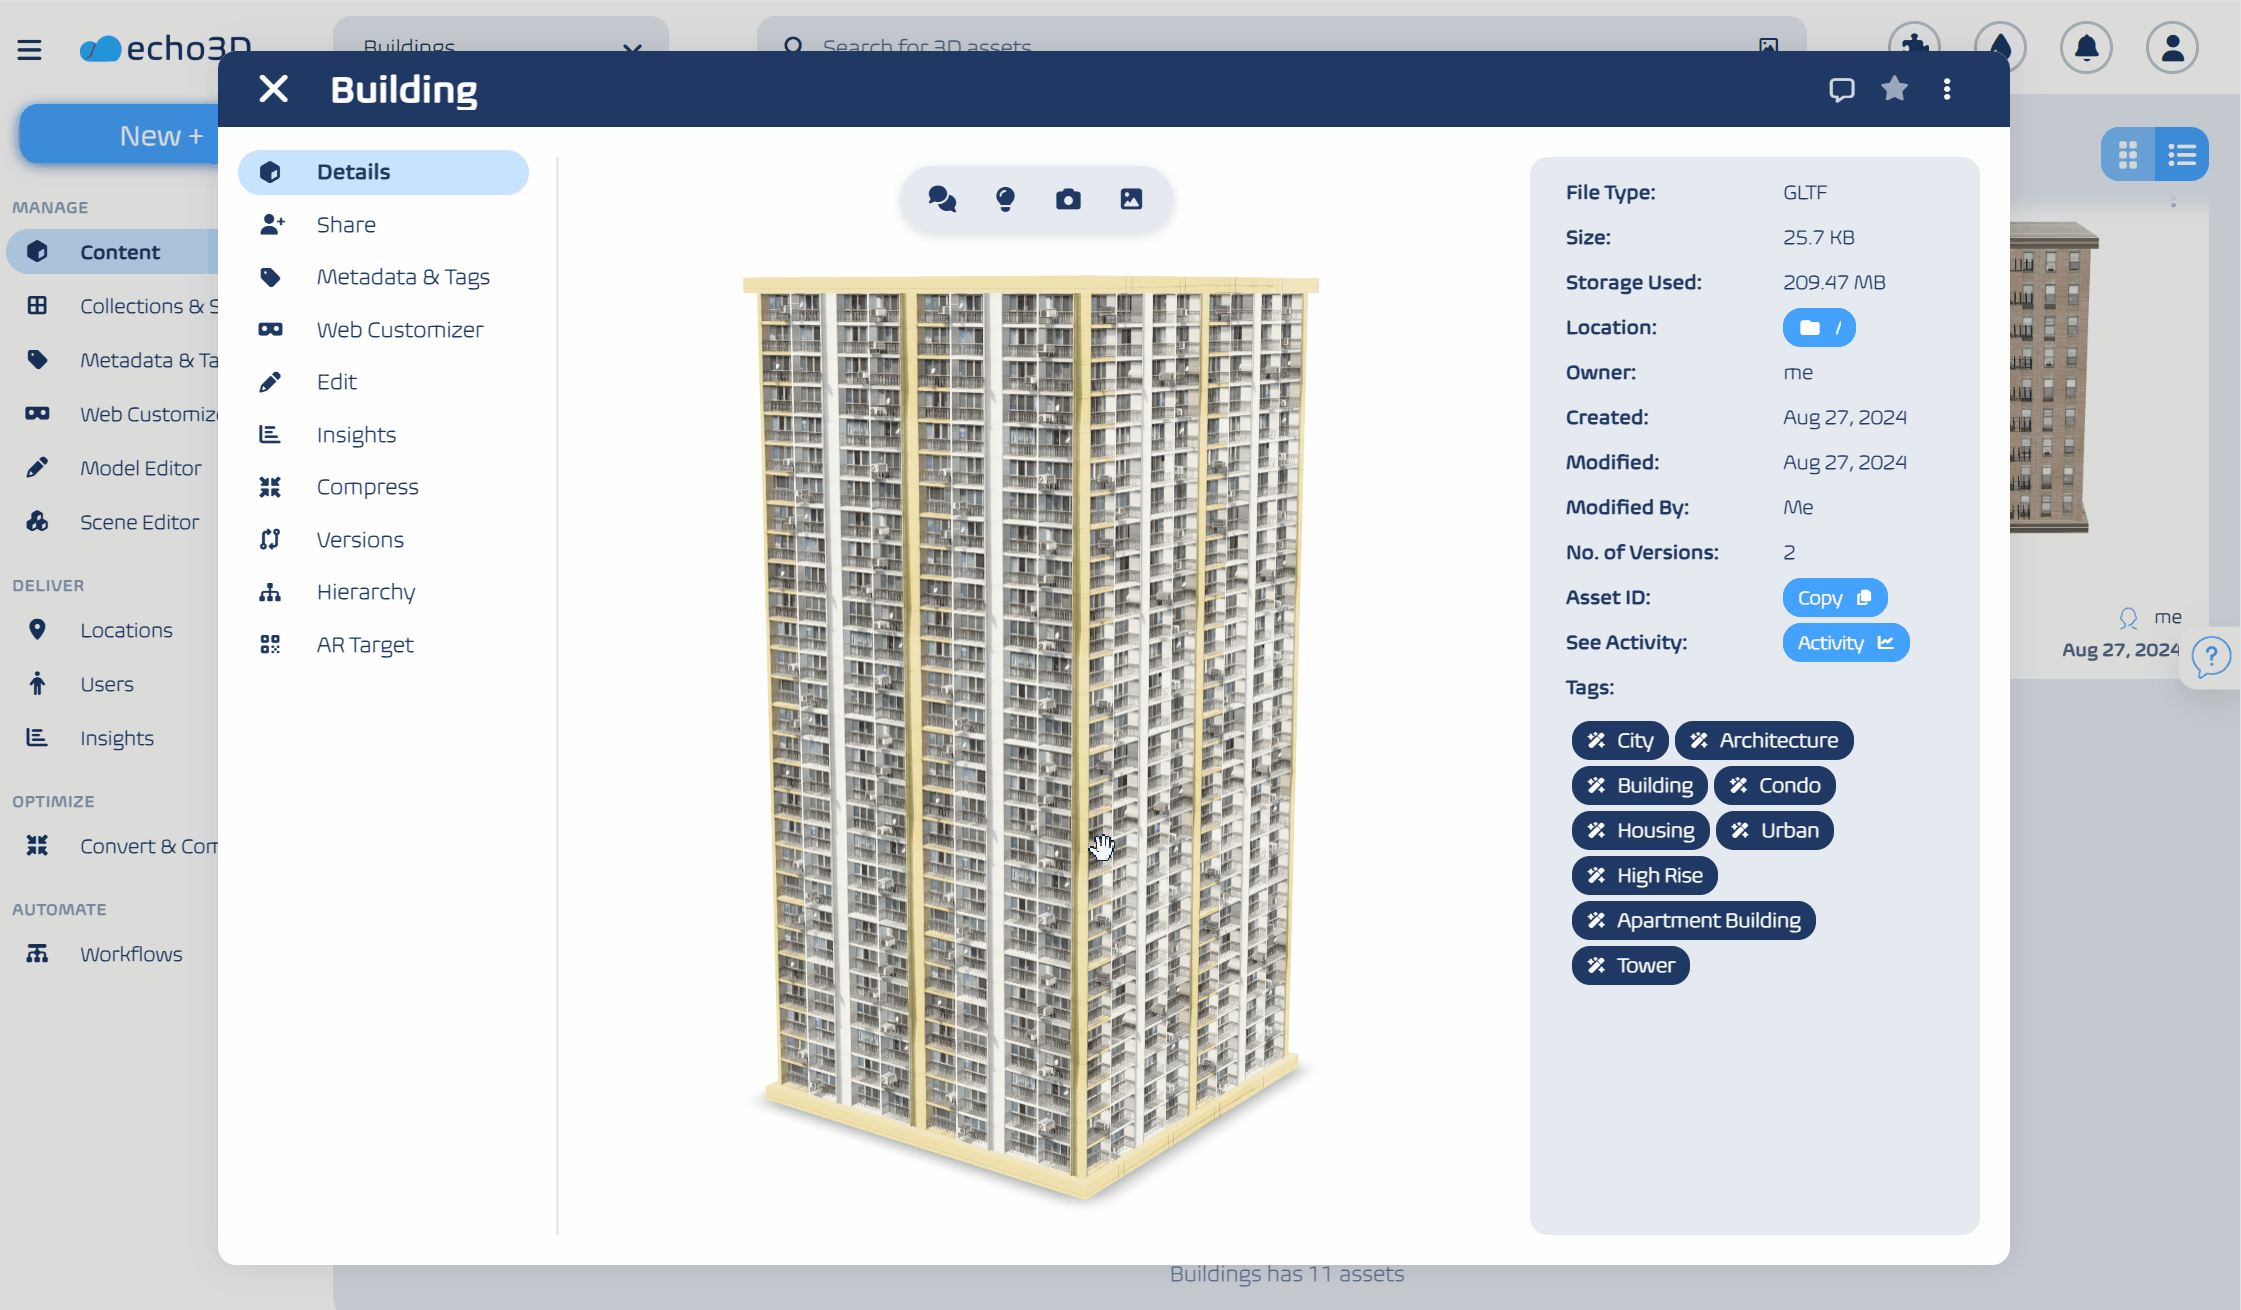Click the camera screenshot icon

(x=1068, y=199)
